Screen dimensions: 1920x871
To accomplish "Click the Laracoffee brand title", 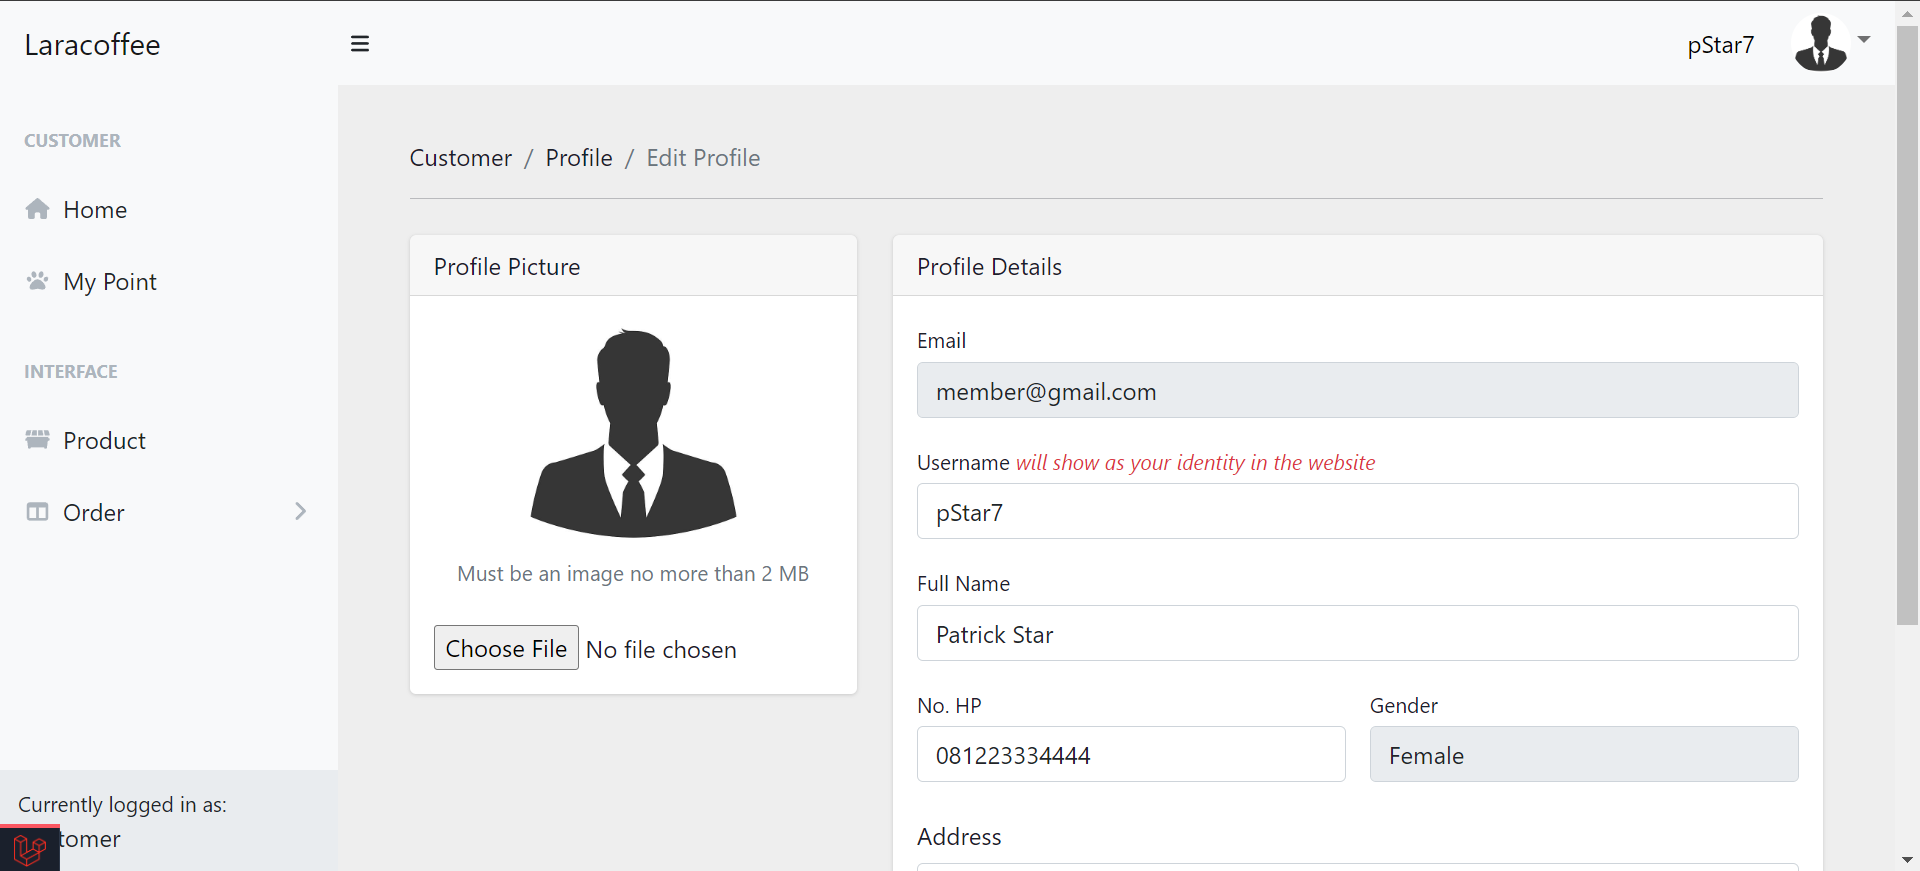I will tap(92, 45).
